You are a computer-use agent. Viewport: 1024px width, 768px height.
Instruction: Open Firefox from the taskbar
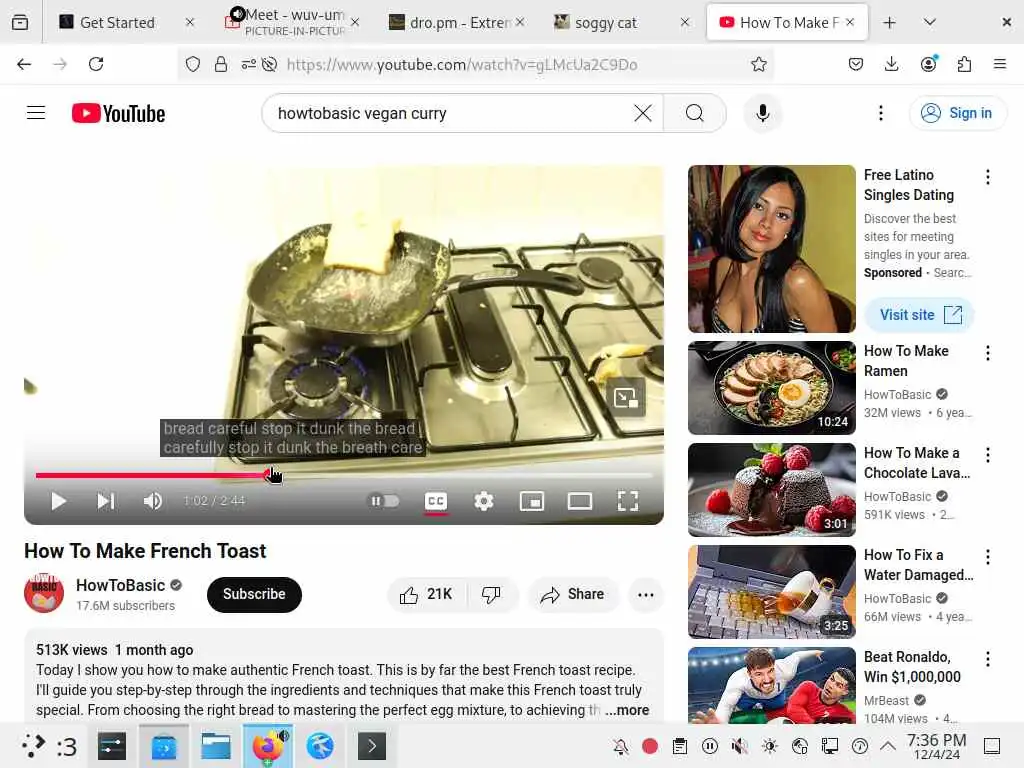click(x=268, y=746)
